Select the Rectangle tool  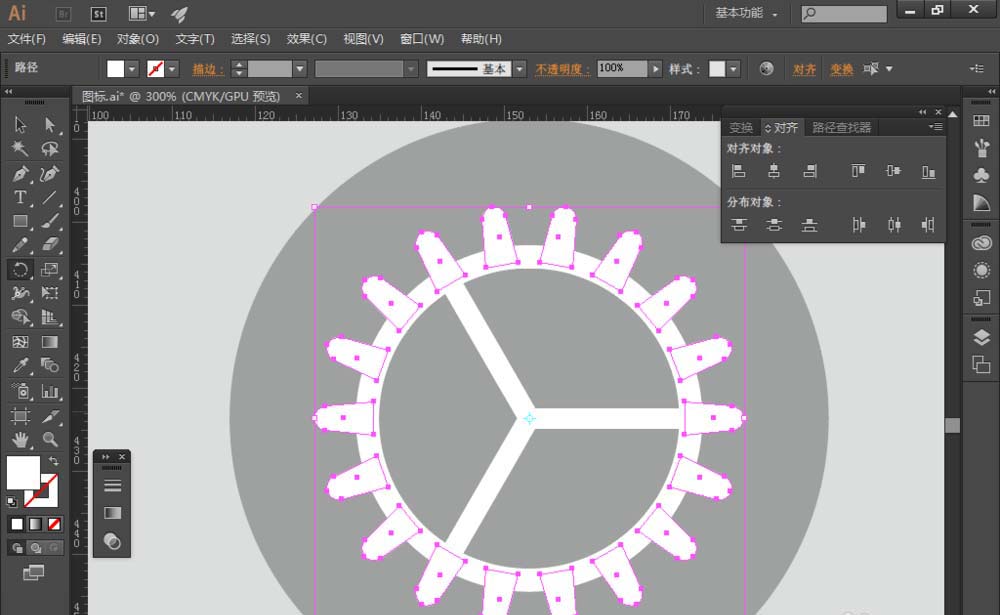(x=20, y=221)
